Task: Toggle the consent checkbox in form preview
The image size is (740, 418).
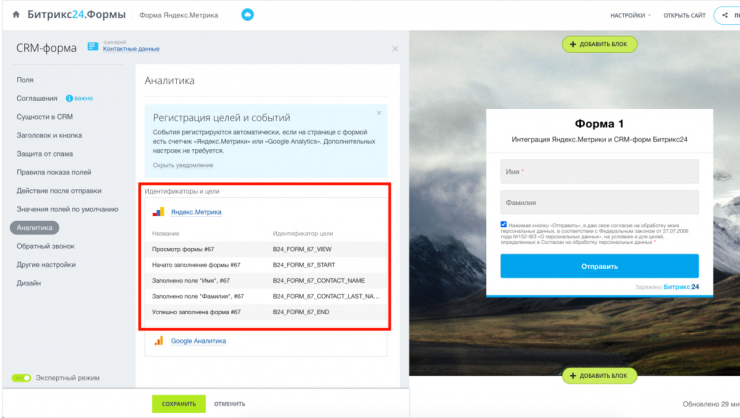Action: tap(504, 225)
